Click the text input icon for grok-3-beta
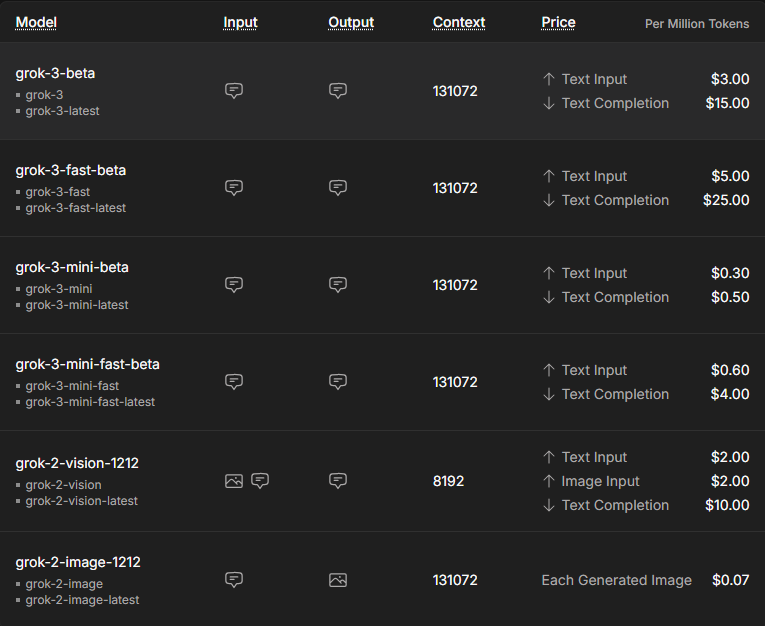Screen dimensions: 765x626 (x=234, y=91)
